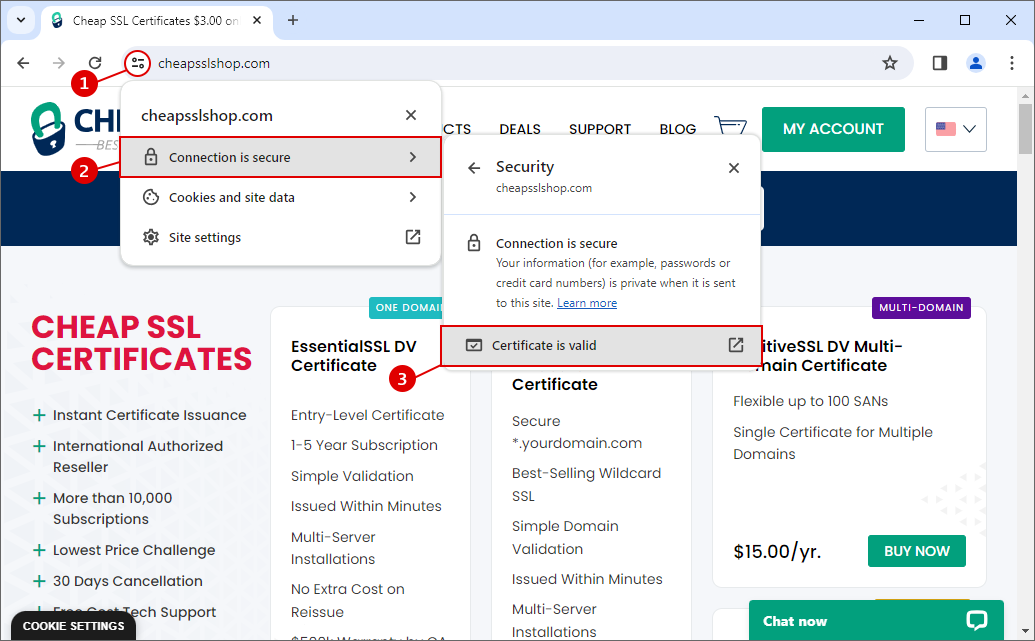Select the Cheap SSL Certificates tab
This screenshot has height=641, width=1035.
[156, 20]
